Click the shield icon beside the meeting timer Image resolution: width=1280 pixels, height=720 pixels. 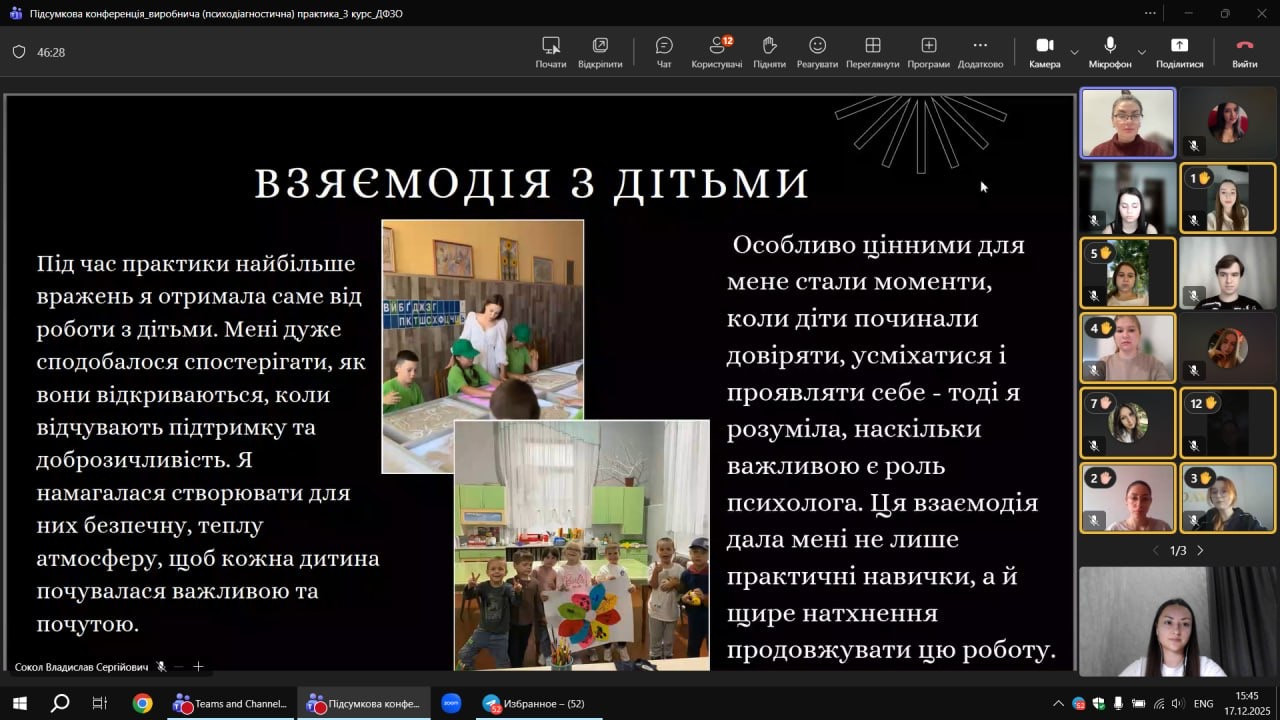click(x=19, y=52)
